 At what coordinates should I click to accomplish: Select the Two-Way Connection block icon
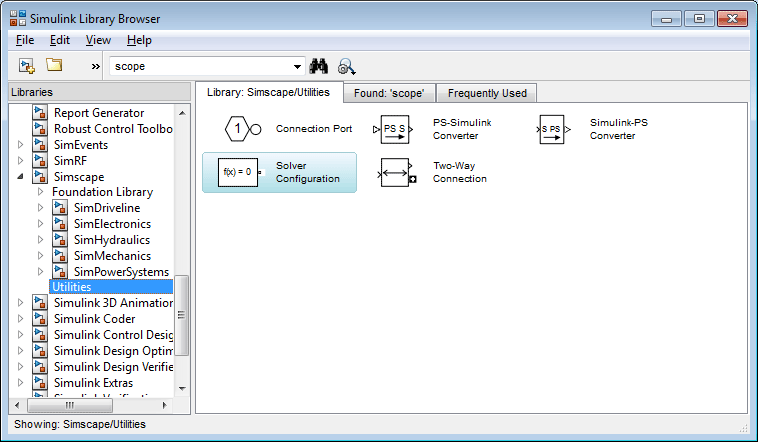point(396,172)
